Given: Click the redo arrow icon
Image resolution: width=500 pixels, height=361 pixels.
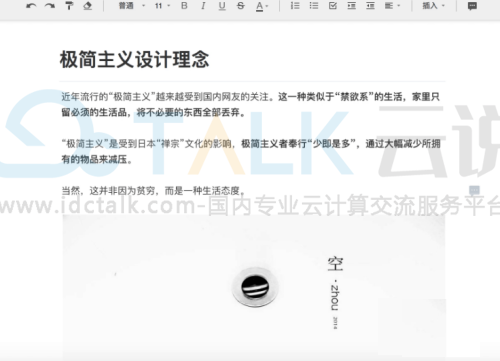Looking at the screenshot, I should pos(50,6).
